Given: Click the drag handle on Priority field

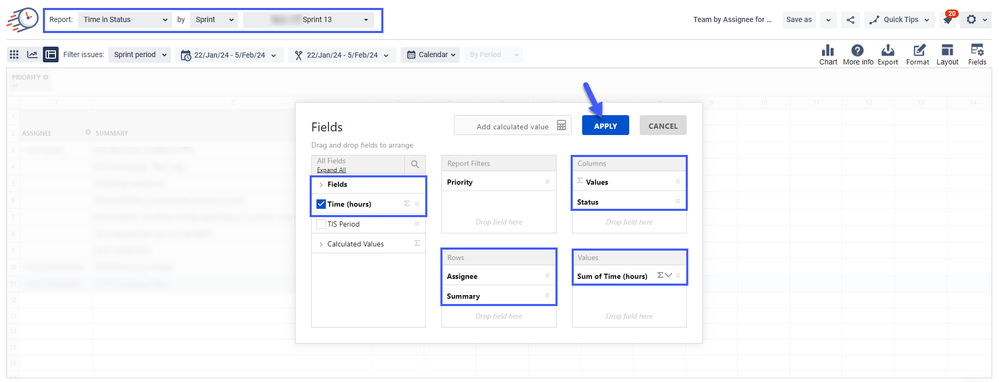Looking at the screenshot, I should pyautogui.click(x=547, y=182).
